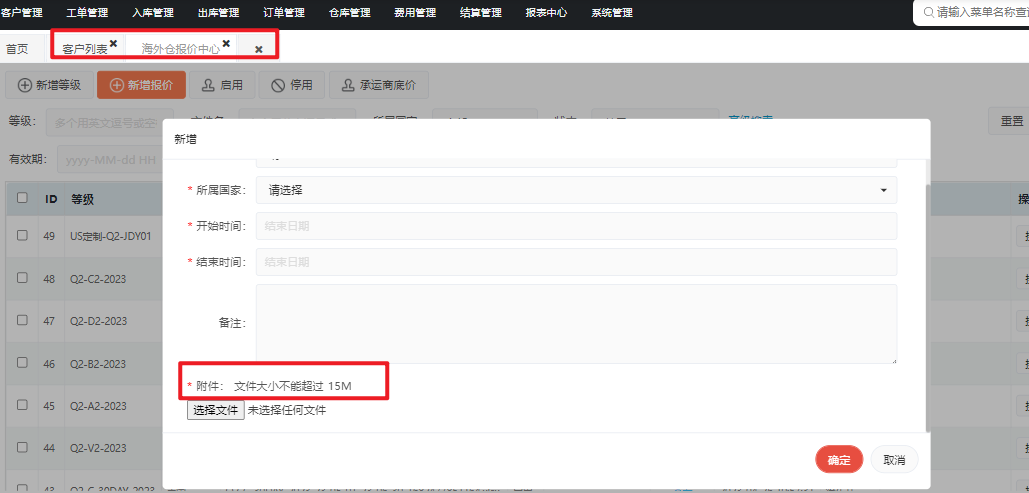Switch to the 客户列表 tab
The width and height of the screenshot is (1029, 493).
[85, 49]
